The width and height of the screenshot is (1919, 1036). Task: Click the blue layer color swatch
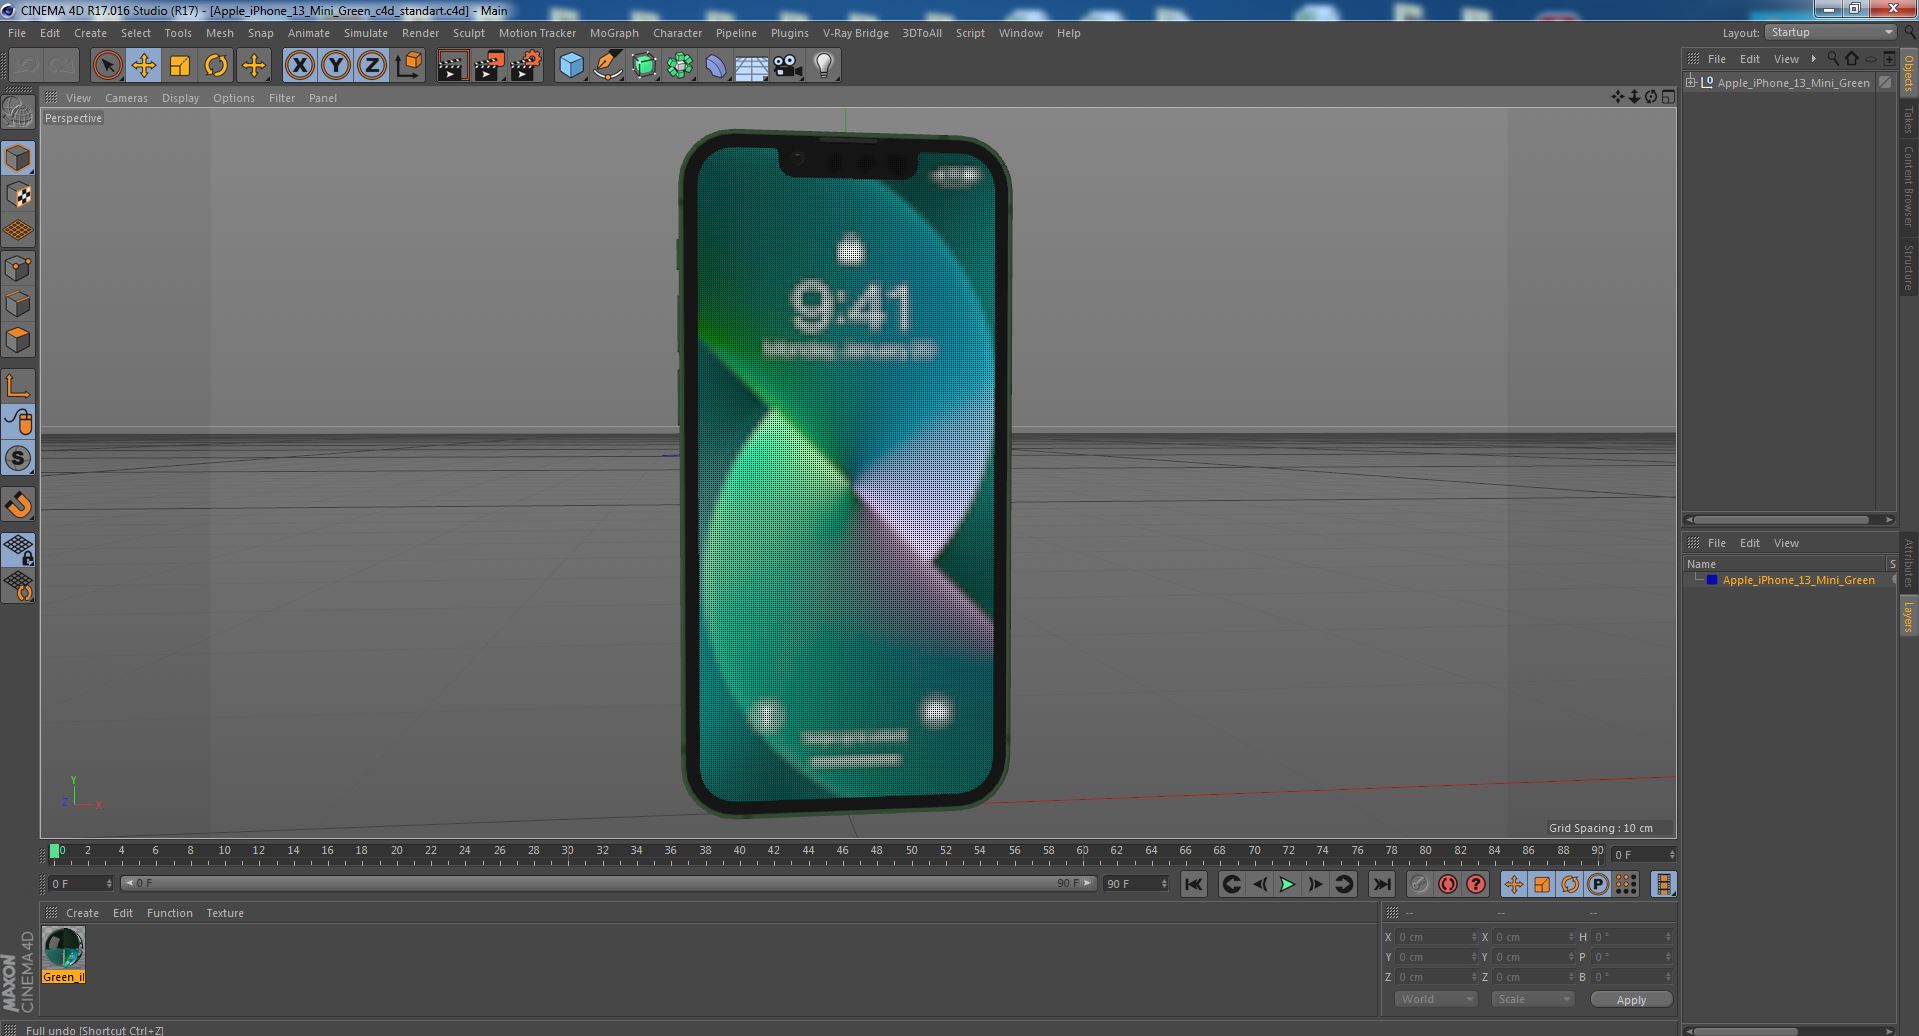click(1712, 580)
